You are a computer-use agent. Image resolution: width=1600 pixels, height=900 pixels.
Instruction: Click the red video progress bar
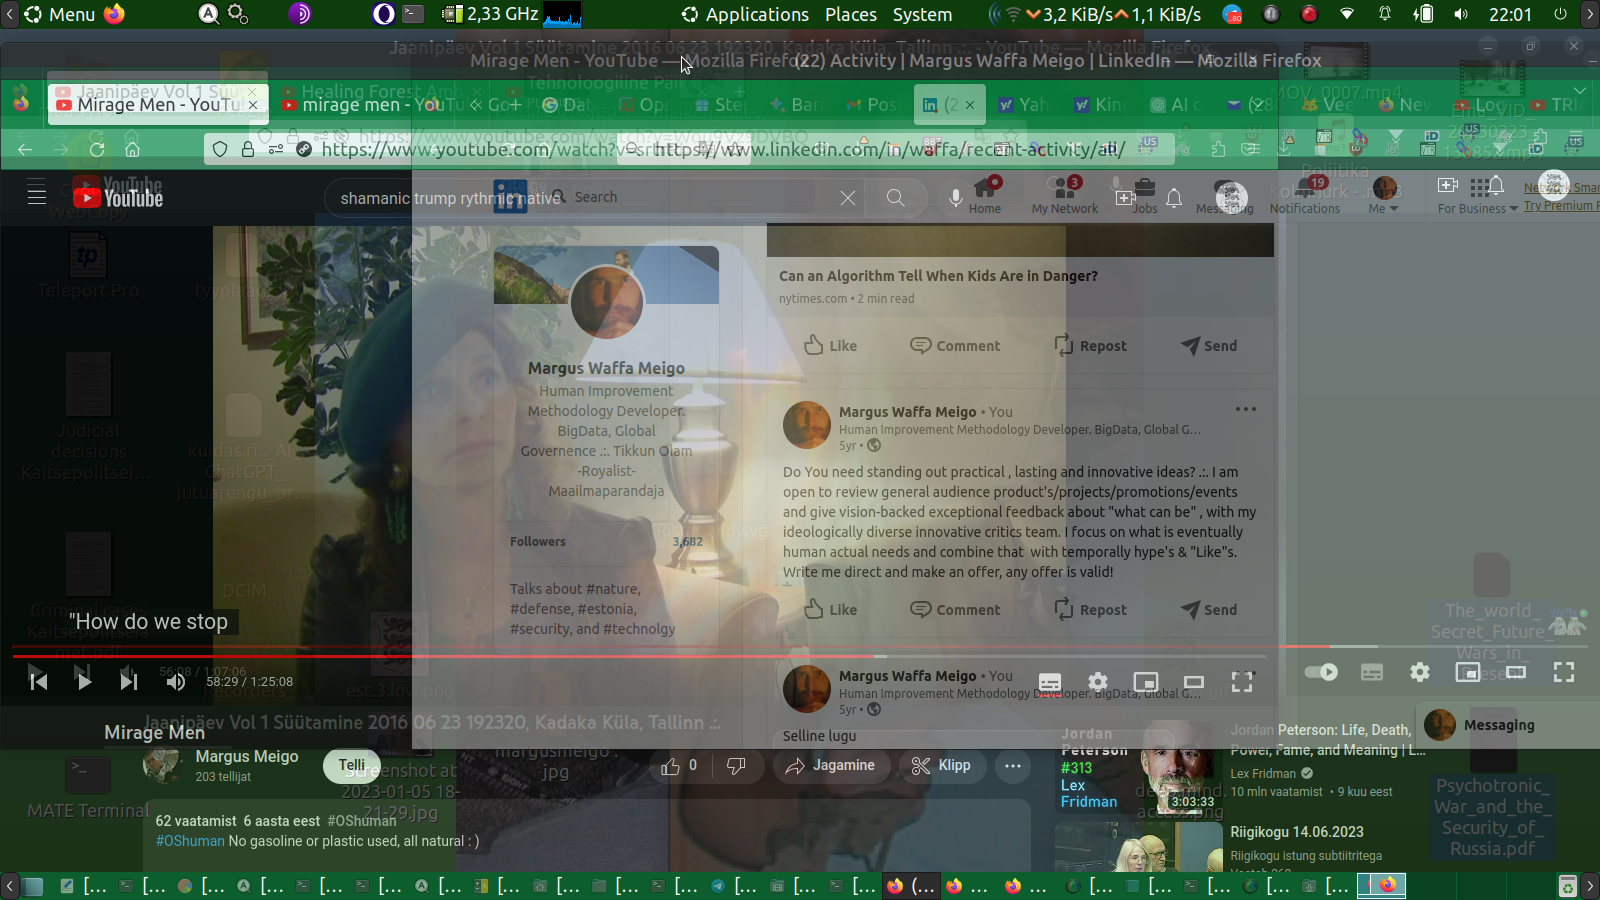coord(400,656)
